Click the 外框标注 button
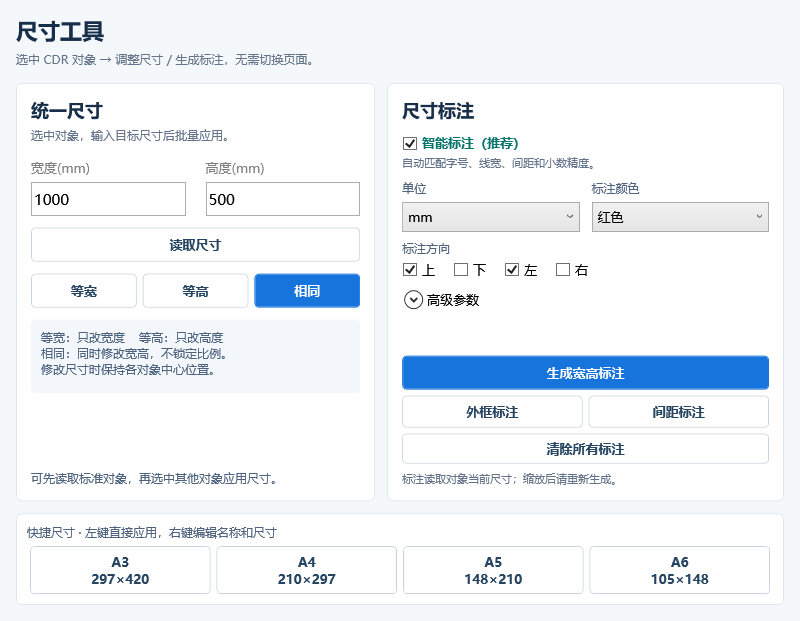 [492, 412]
